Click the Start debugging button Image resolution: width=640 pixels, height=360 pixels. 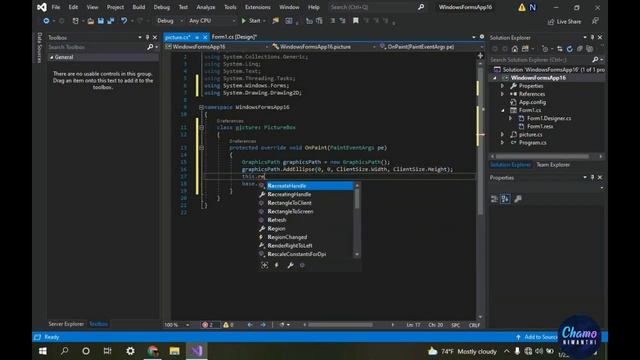(x=251, y=21)
